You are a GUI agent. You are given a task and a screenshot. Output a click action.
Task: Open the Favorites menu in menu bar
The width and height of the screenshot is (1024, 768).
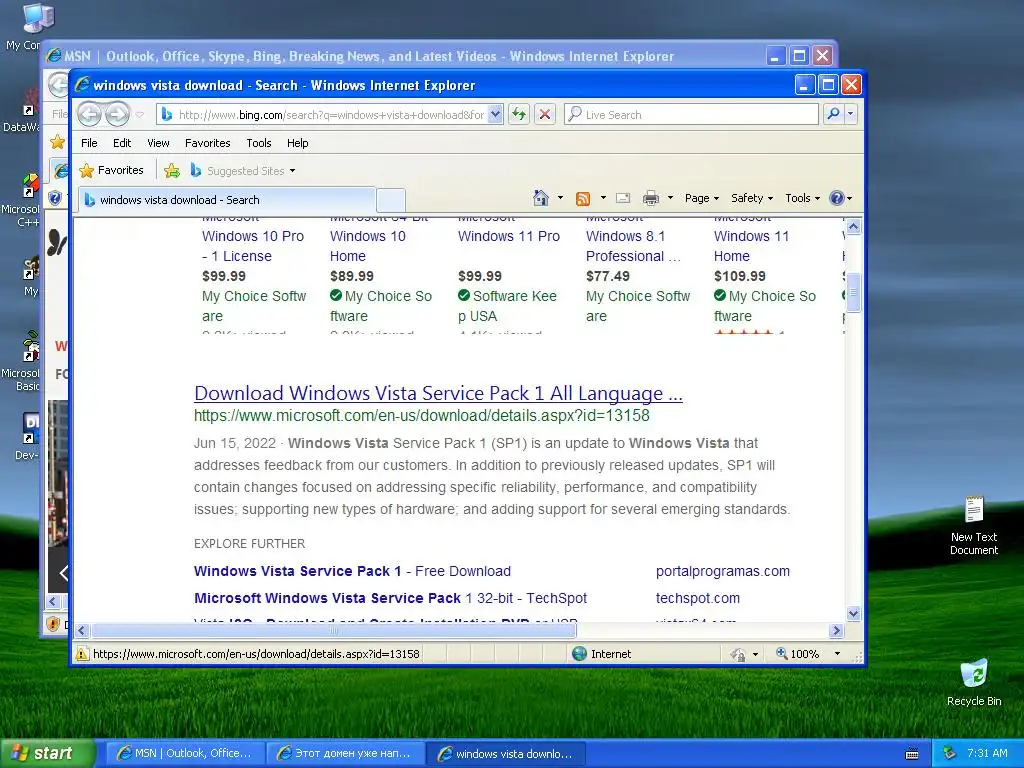coord(208,143)
